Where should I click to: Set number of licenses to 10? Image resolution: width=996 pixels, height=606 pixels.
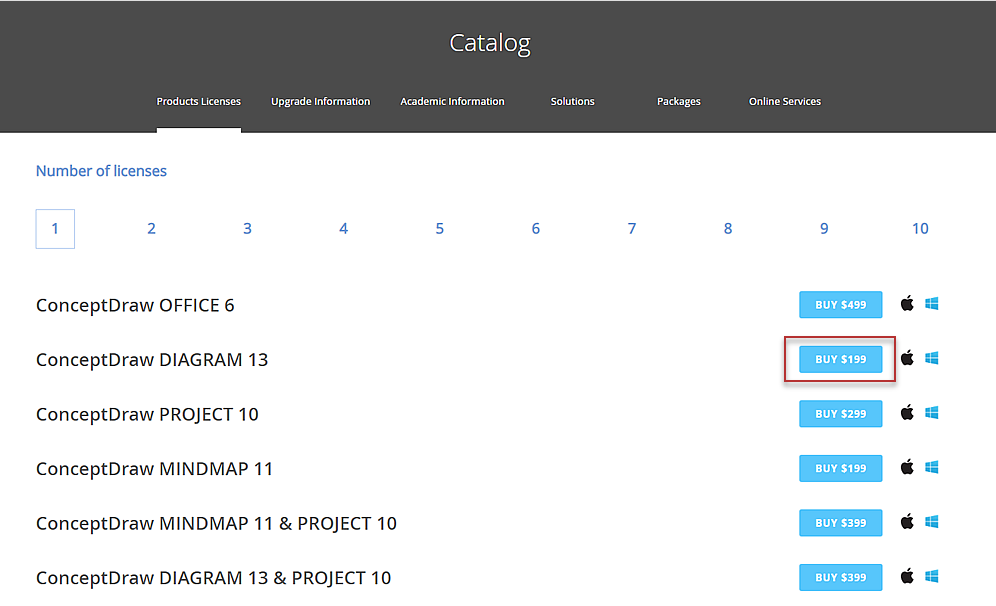920,229
